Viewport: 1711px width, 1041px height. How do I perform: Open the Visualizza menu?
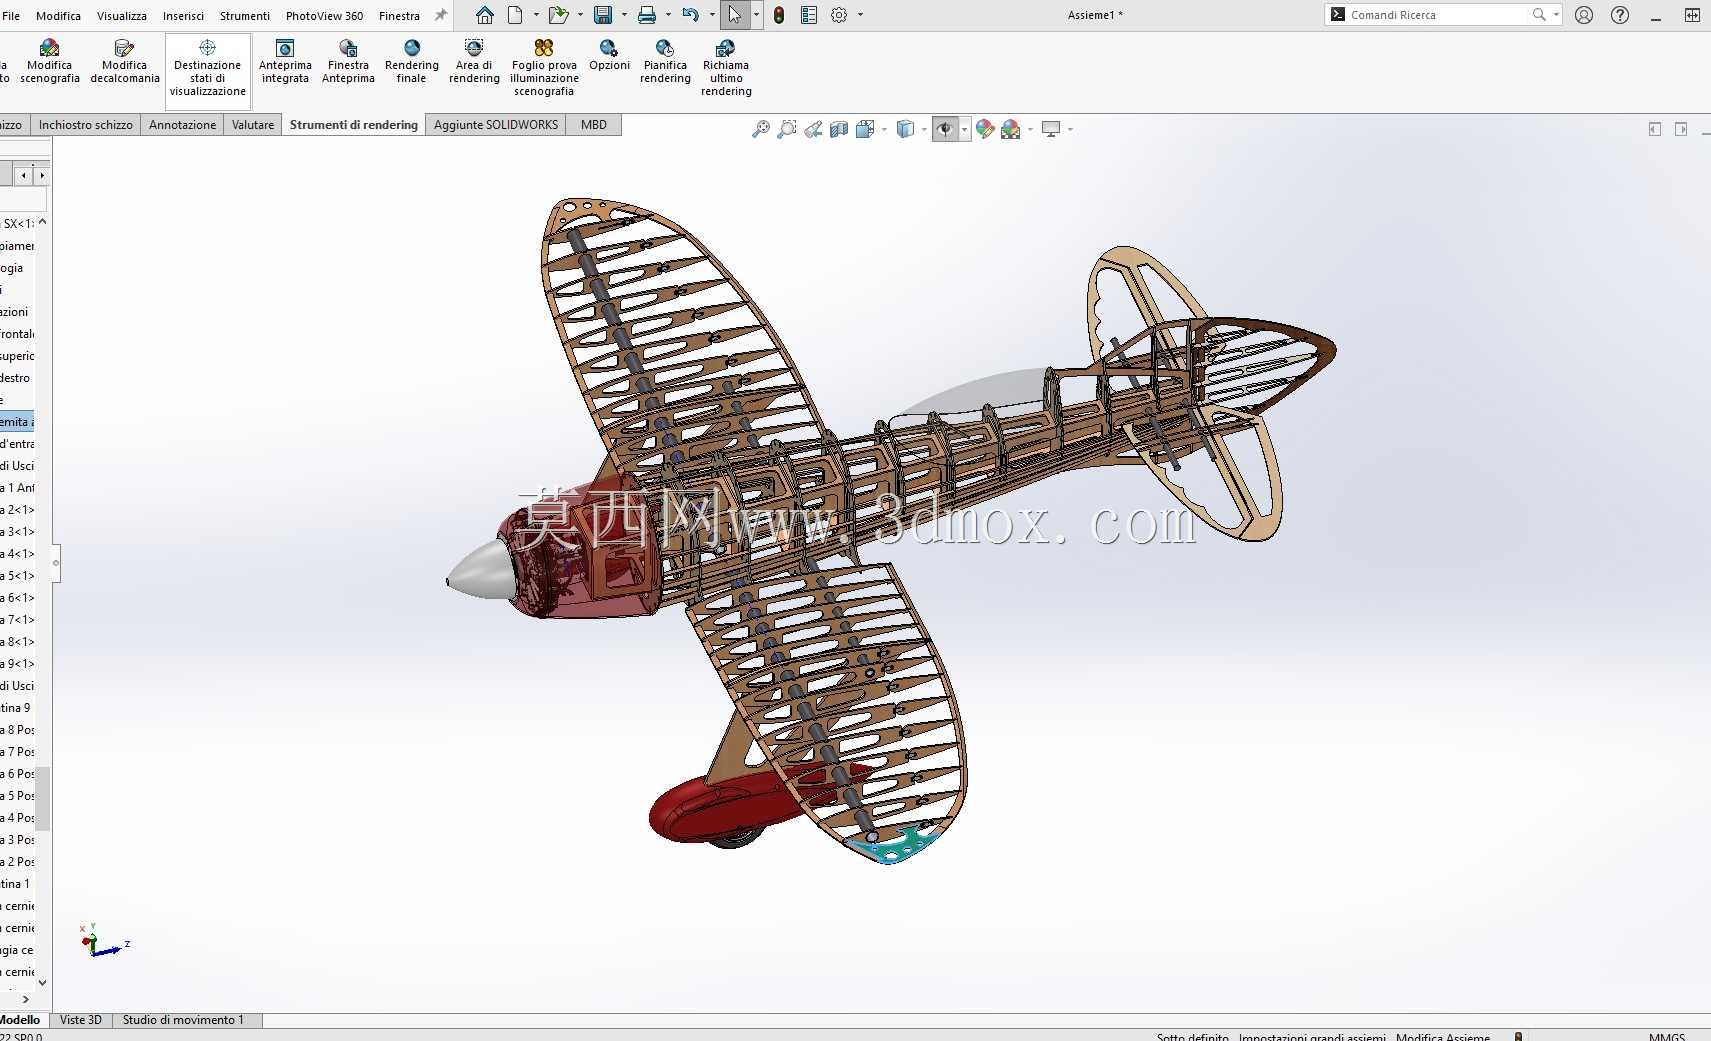[122, 16]
